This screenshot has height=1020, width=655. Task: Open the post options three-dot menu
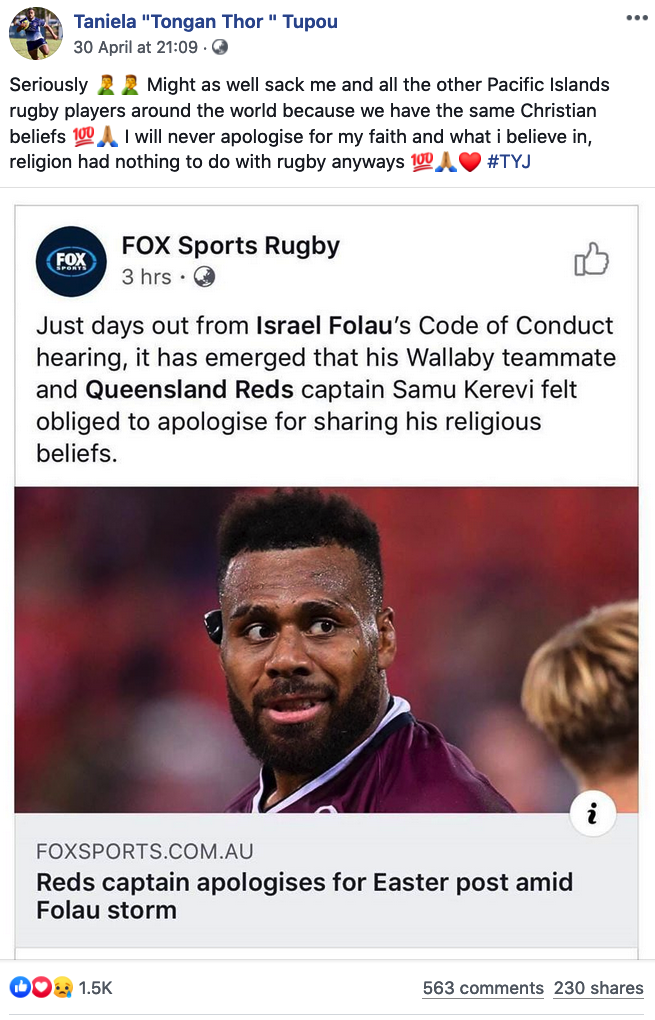636,19
